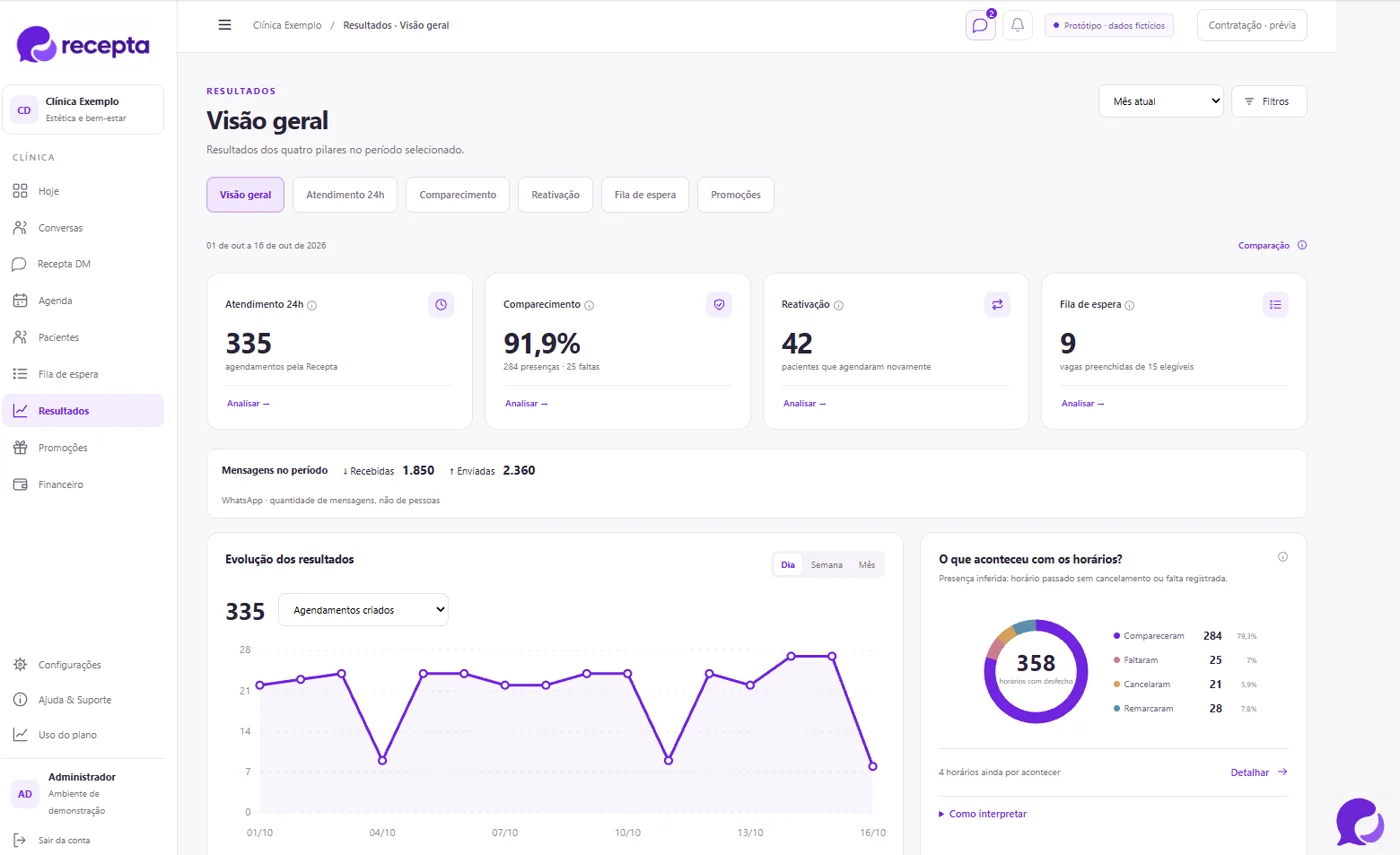Open the hamburger menu icon
Viewport: 1400px width, 855px height.
point(225,25)
